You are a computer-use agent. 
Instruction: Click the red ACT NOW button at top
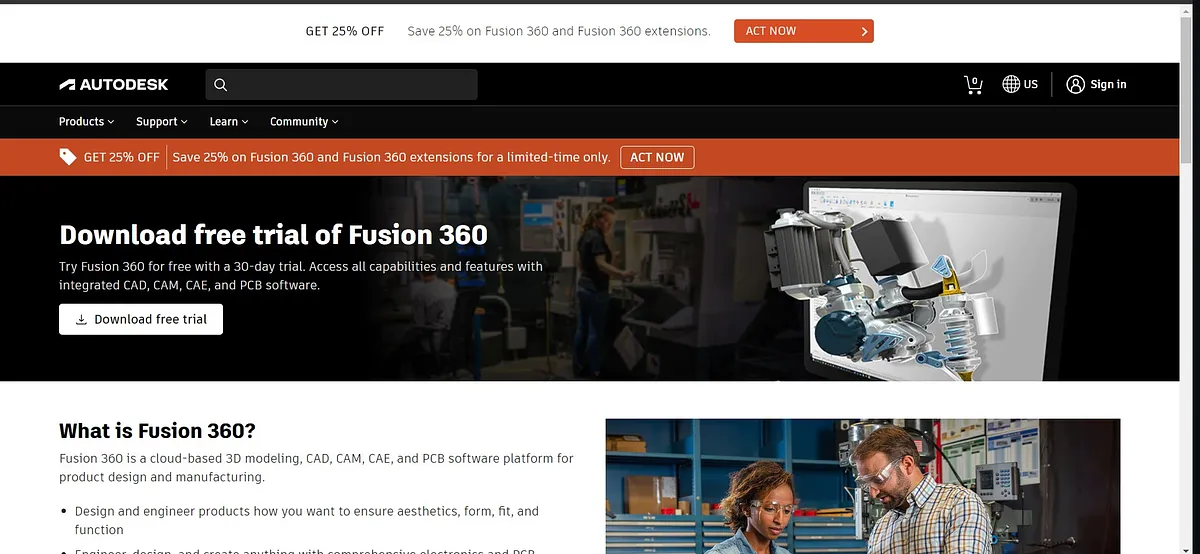point(804,31)
